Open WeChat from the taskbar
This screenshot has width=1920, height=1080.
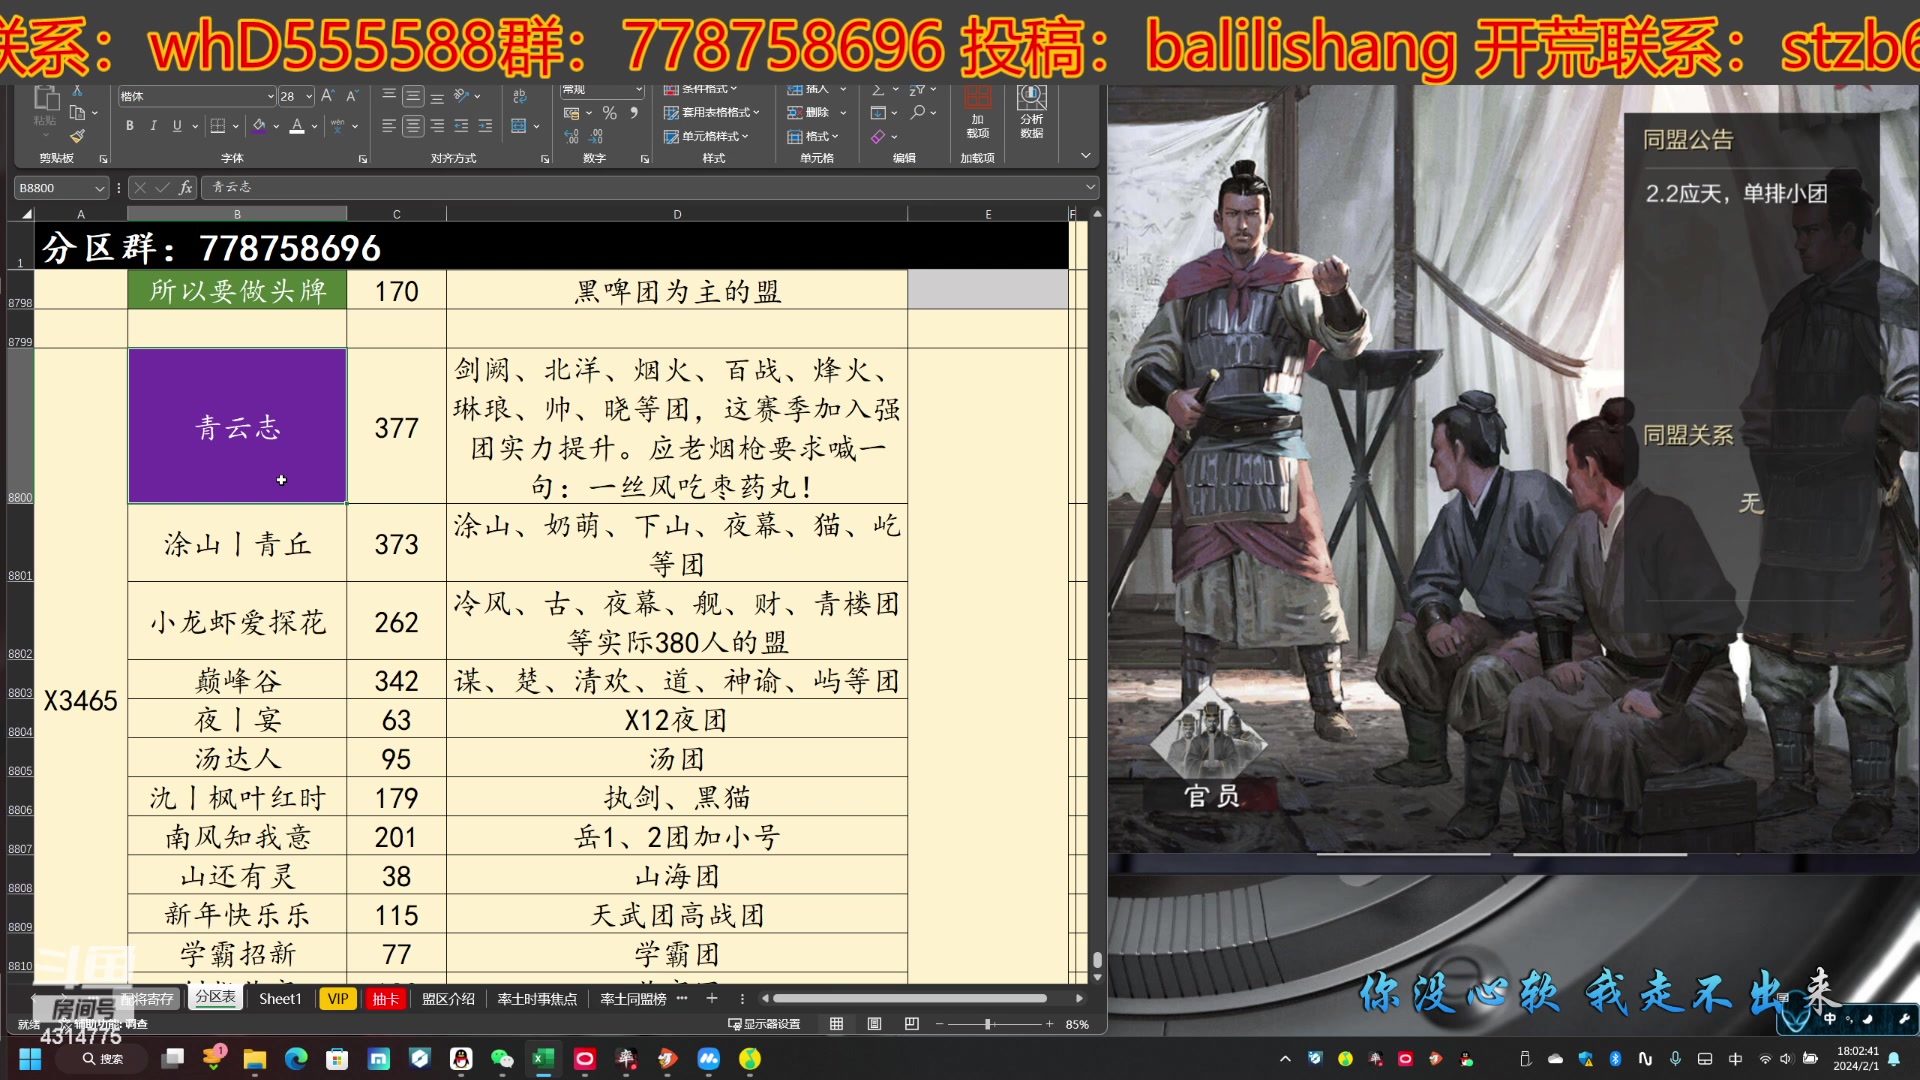pos(502,1058)
